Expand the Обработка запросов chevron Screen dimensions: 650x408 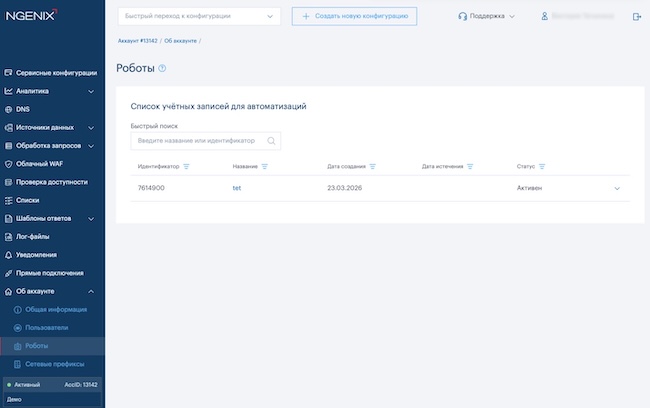coord(91,146)
